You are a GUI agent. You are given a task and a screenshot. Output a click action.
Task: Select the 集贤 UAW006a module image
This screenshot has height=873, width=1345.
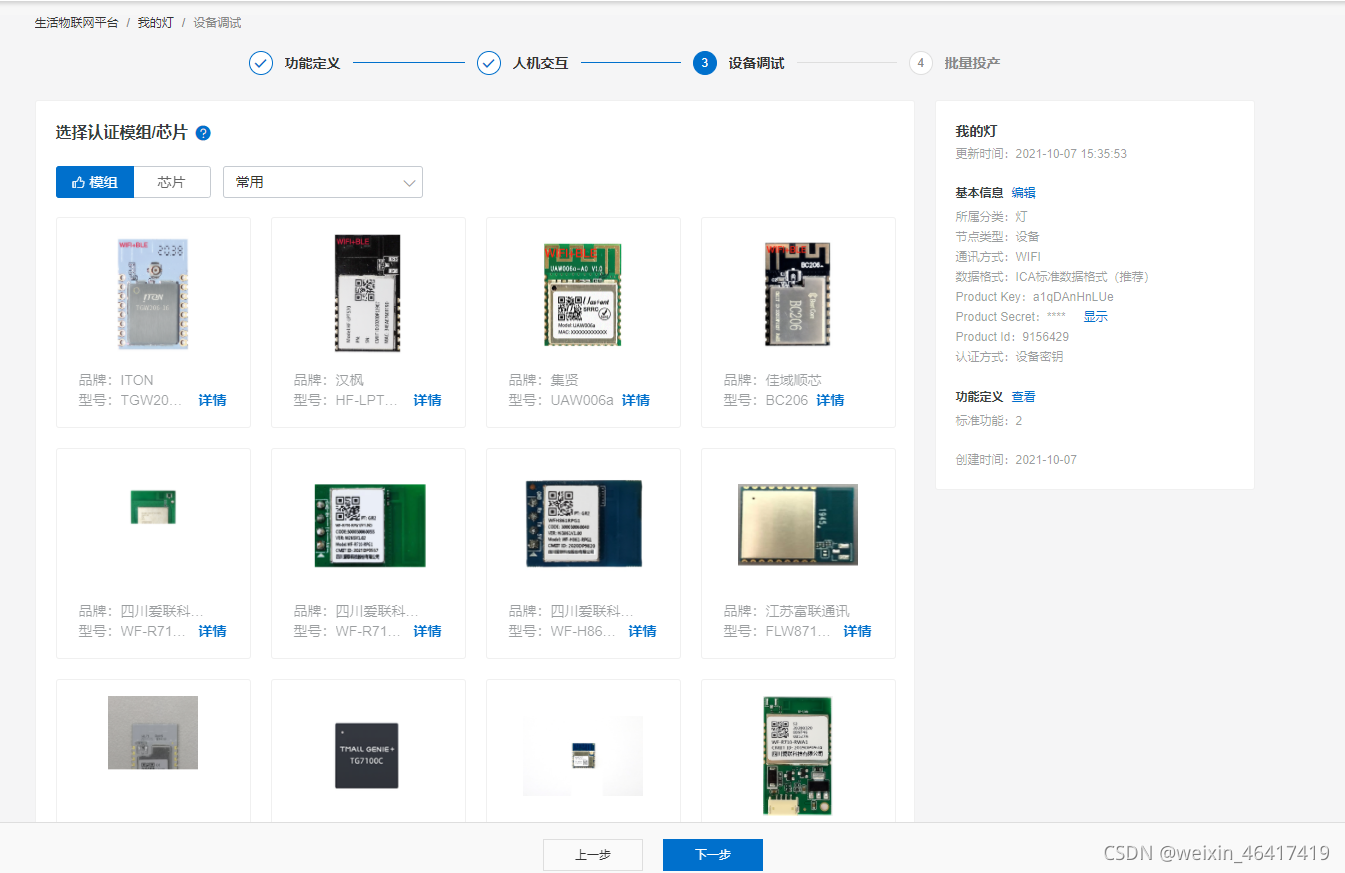(x=583, y=295)
